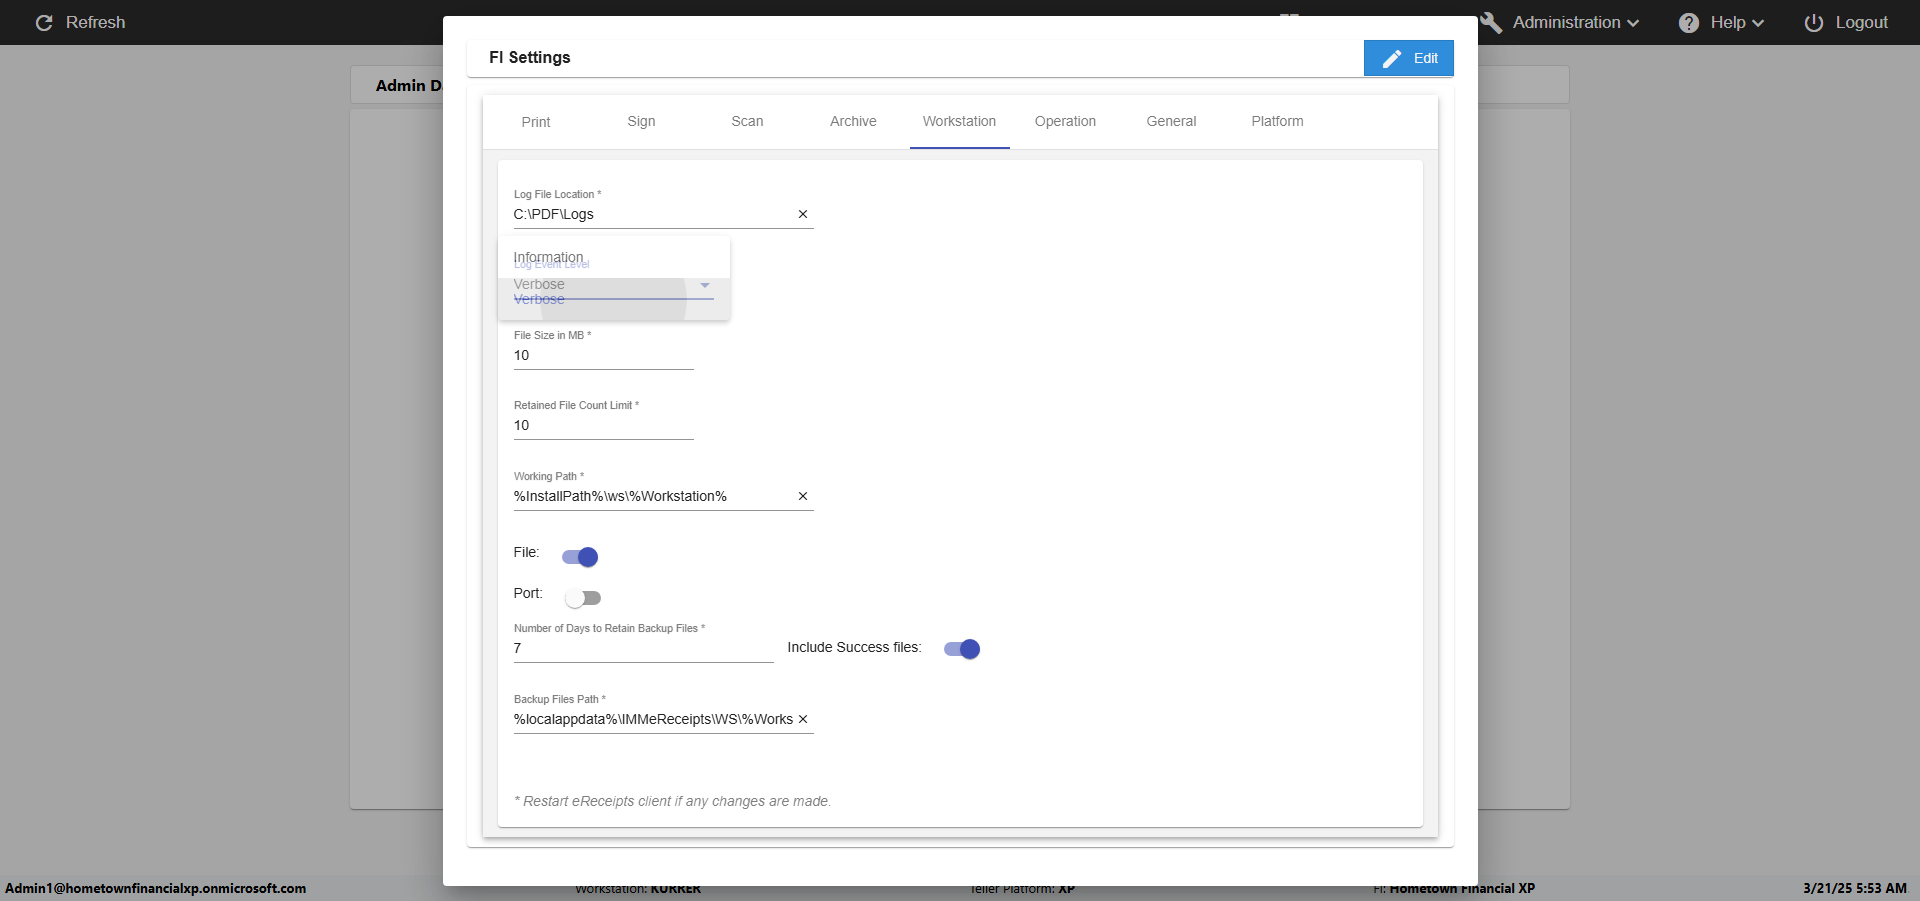Click the Retained File Count Limit field
This screenshot has height=901, width=1920.
(x=604, y=425)
